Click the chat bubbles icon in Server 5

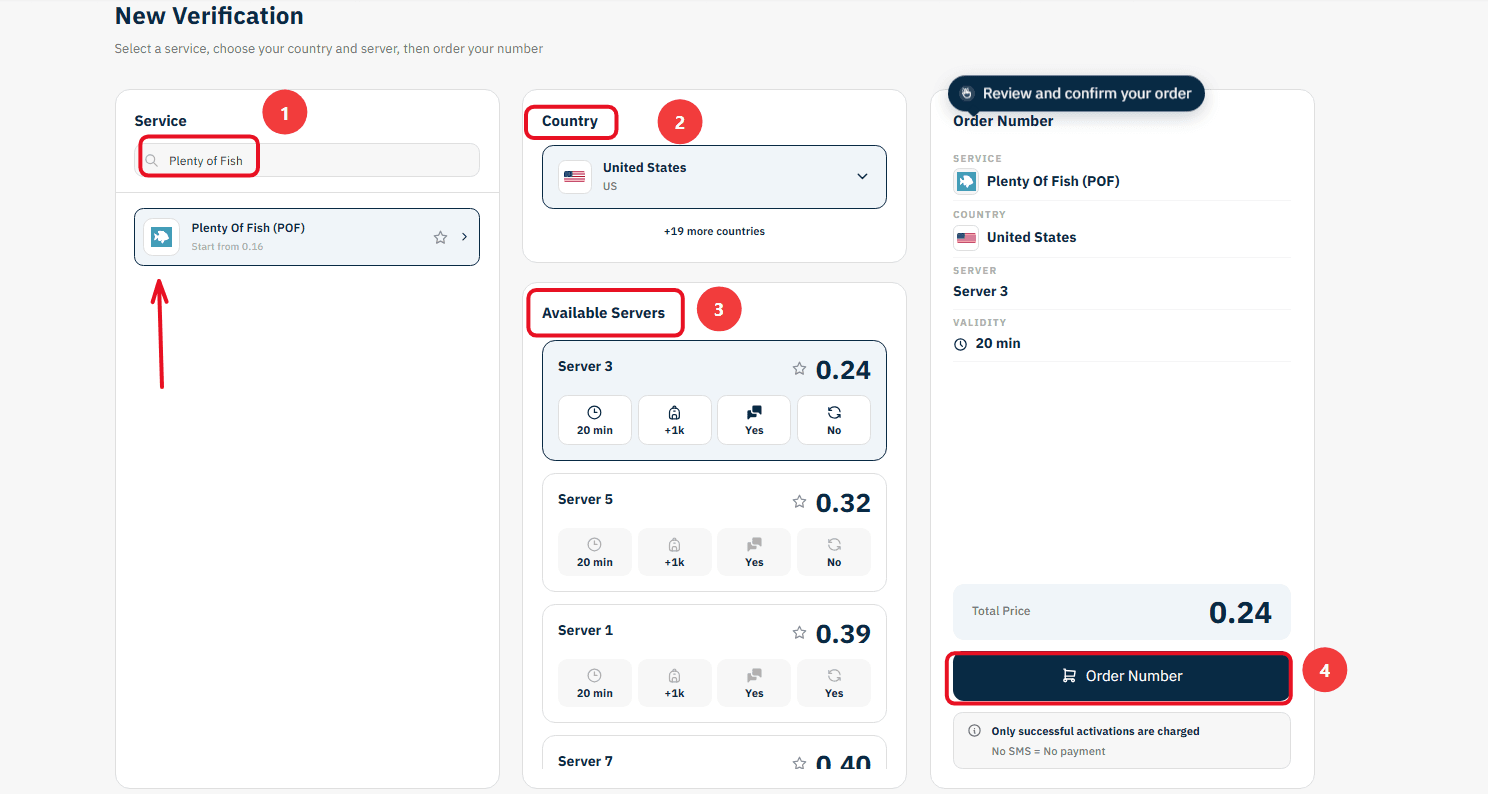coord(754,545)
